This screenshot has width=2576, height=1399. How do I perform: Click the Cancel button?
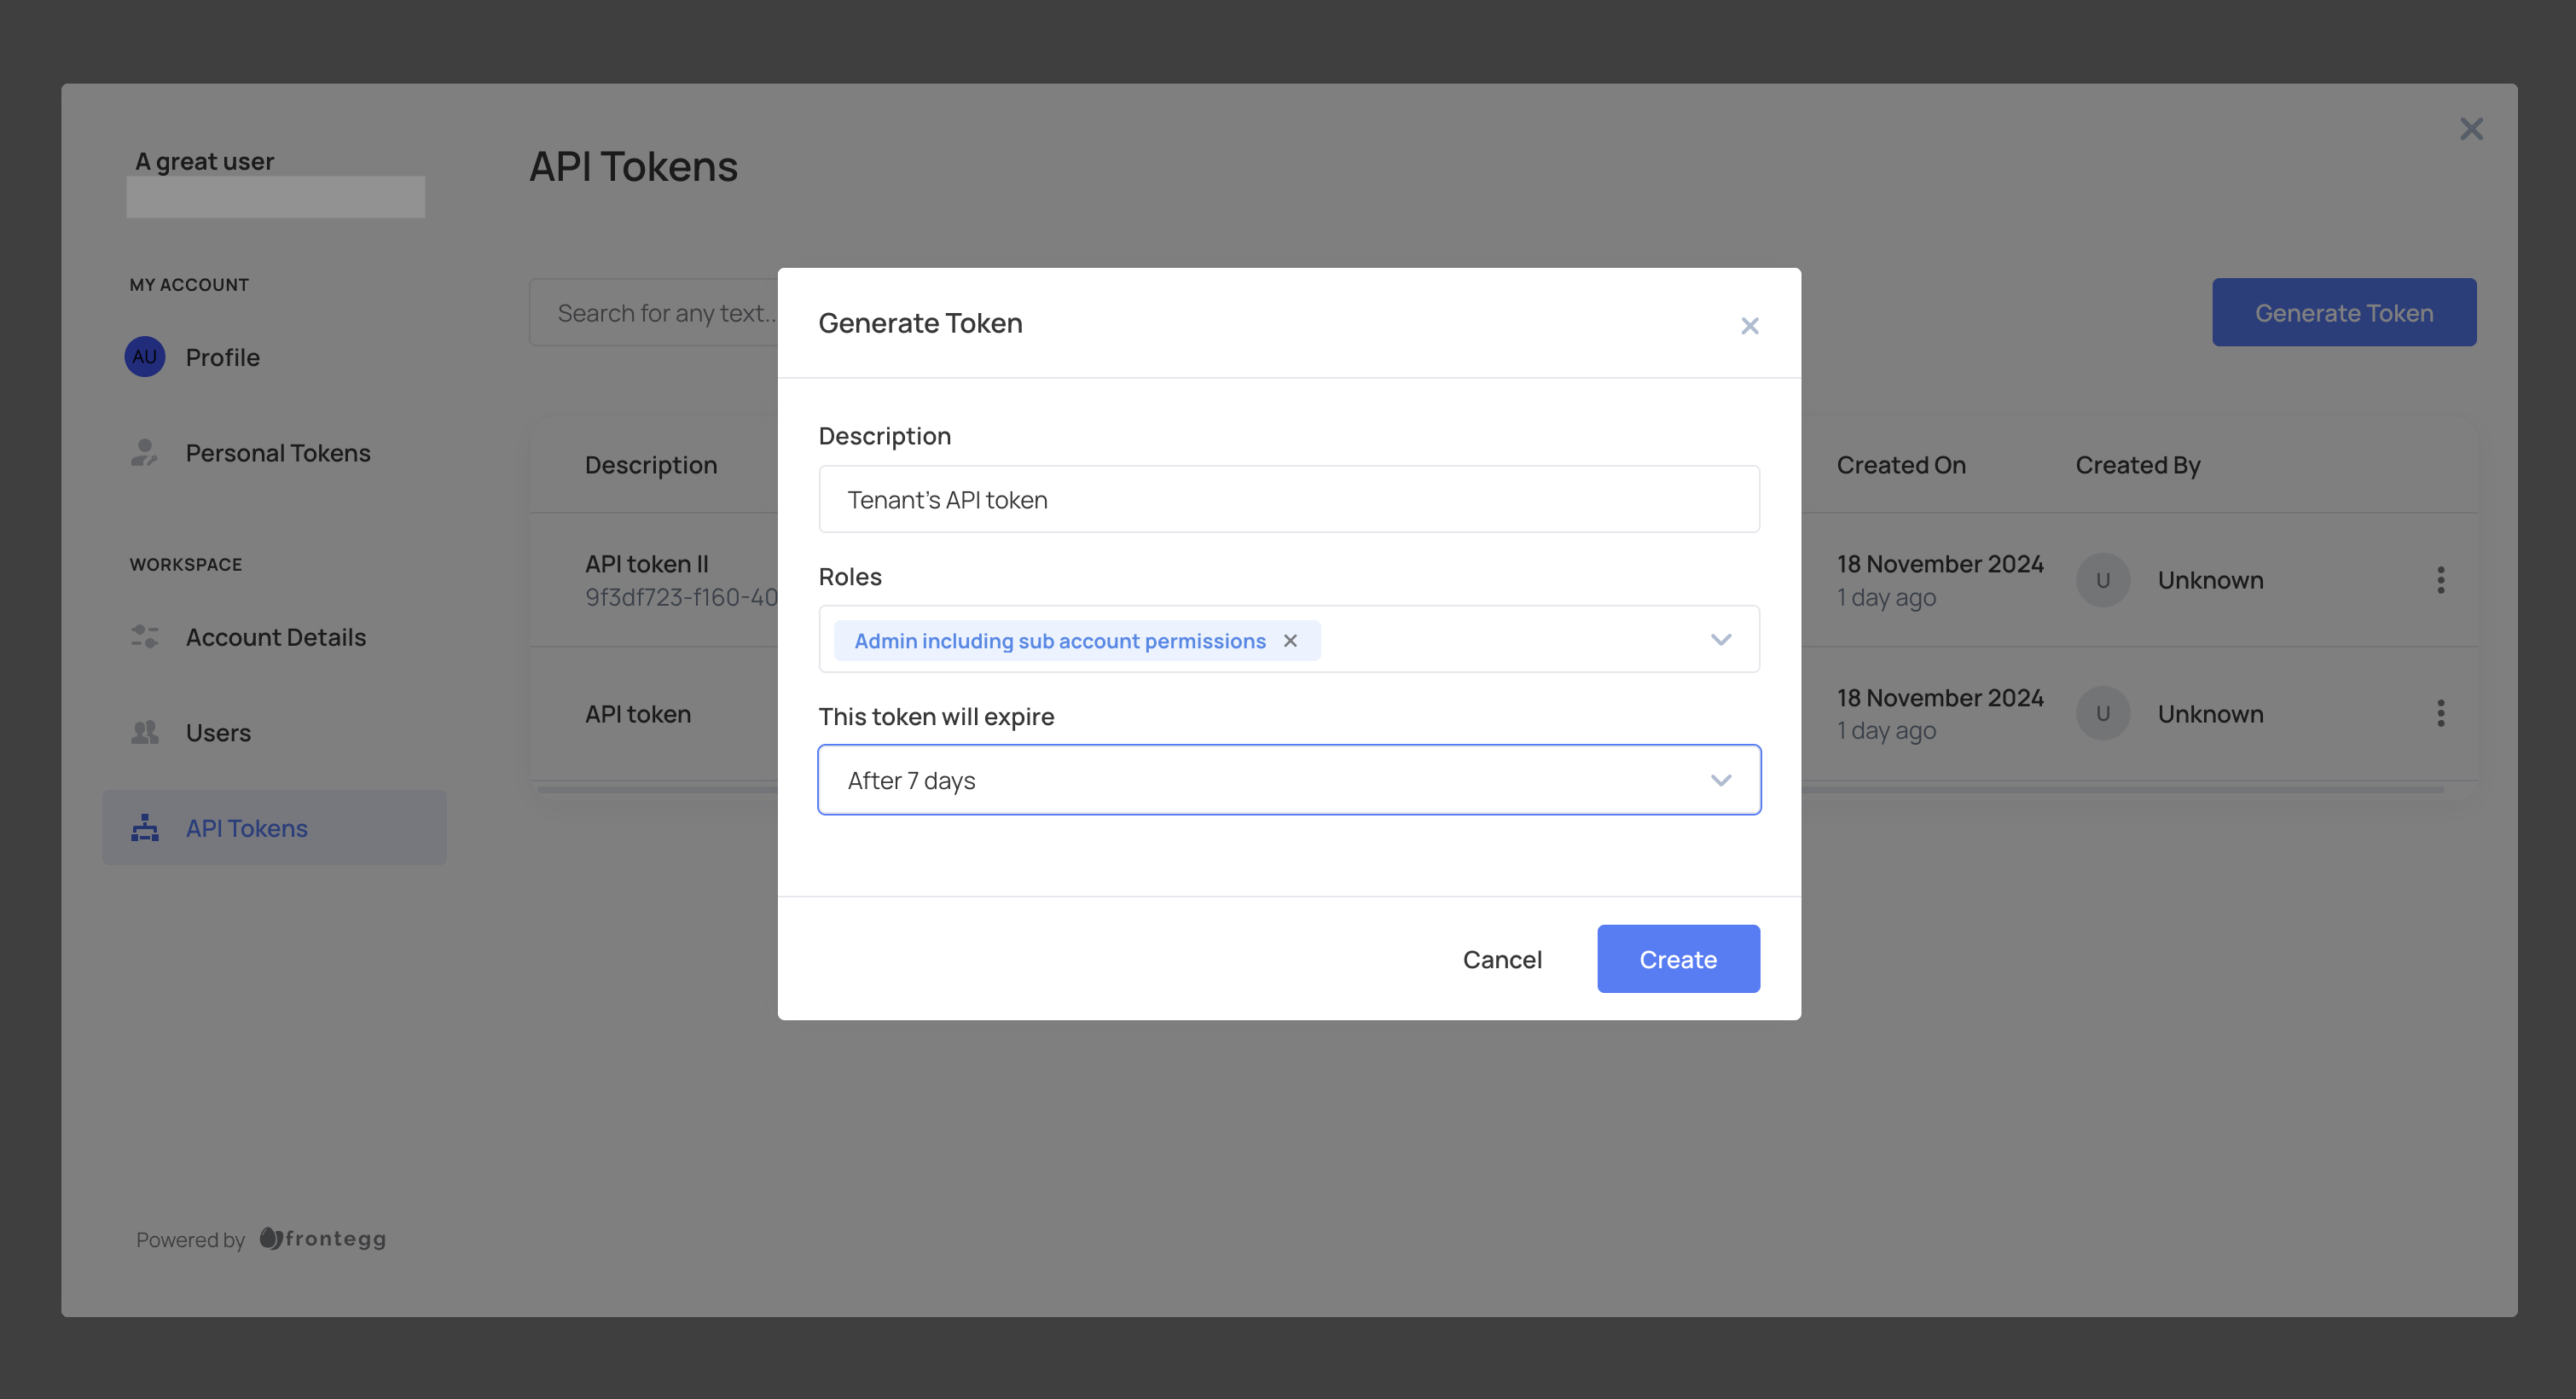(x=1501, y=959)
